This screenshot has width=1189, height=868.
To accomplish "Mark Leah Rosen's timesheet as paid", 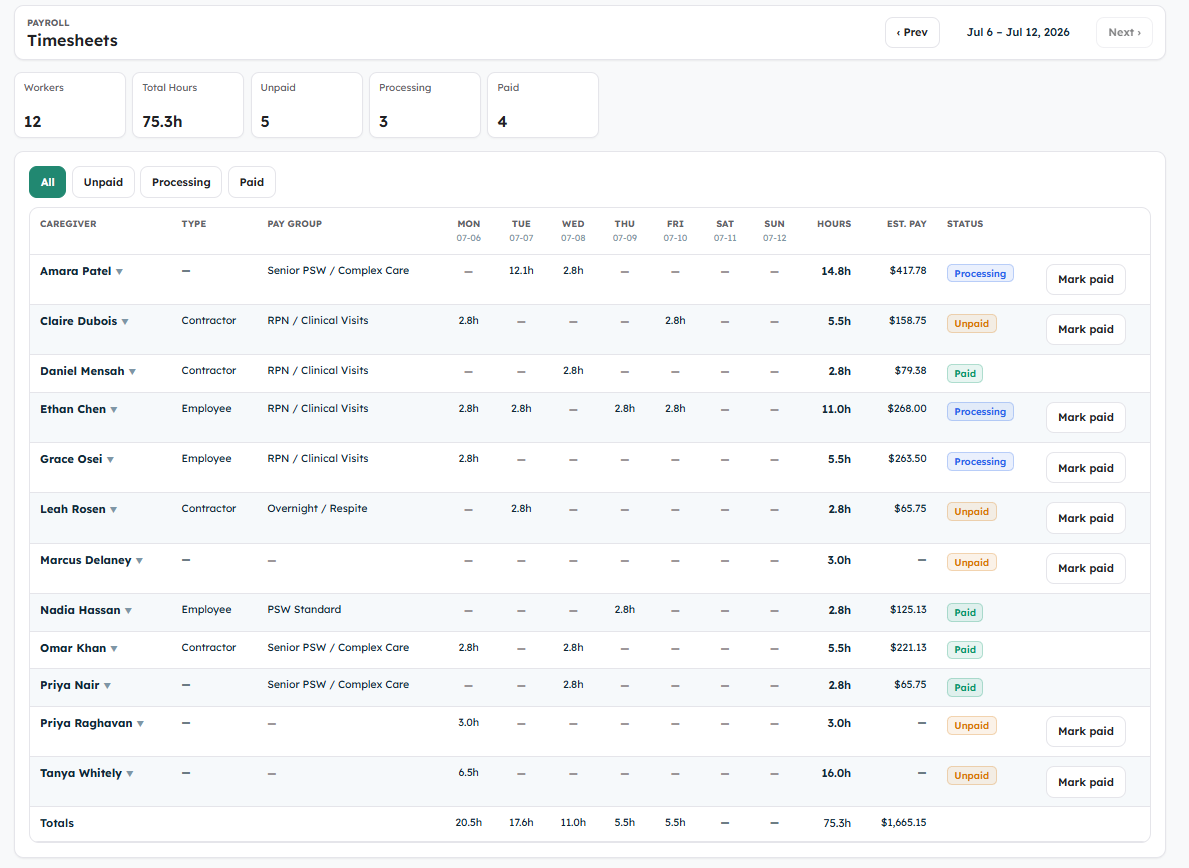I will [1086, 518].
